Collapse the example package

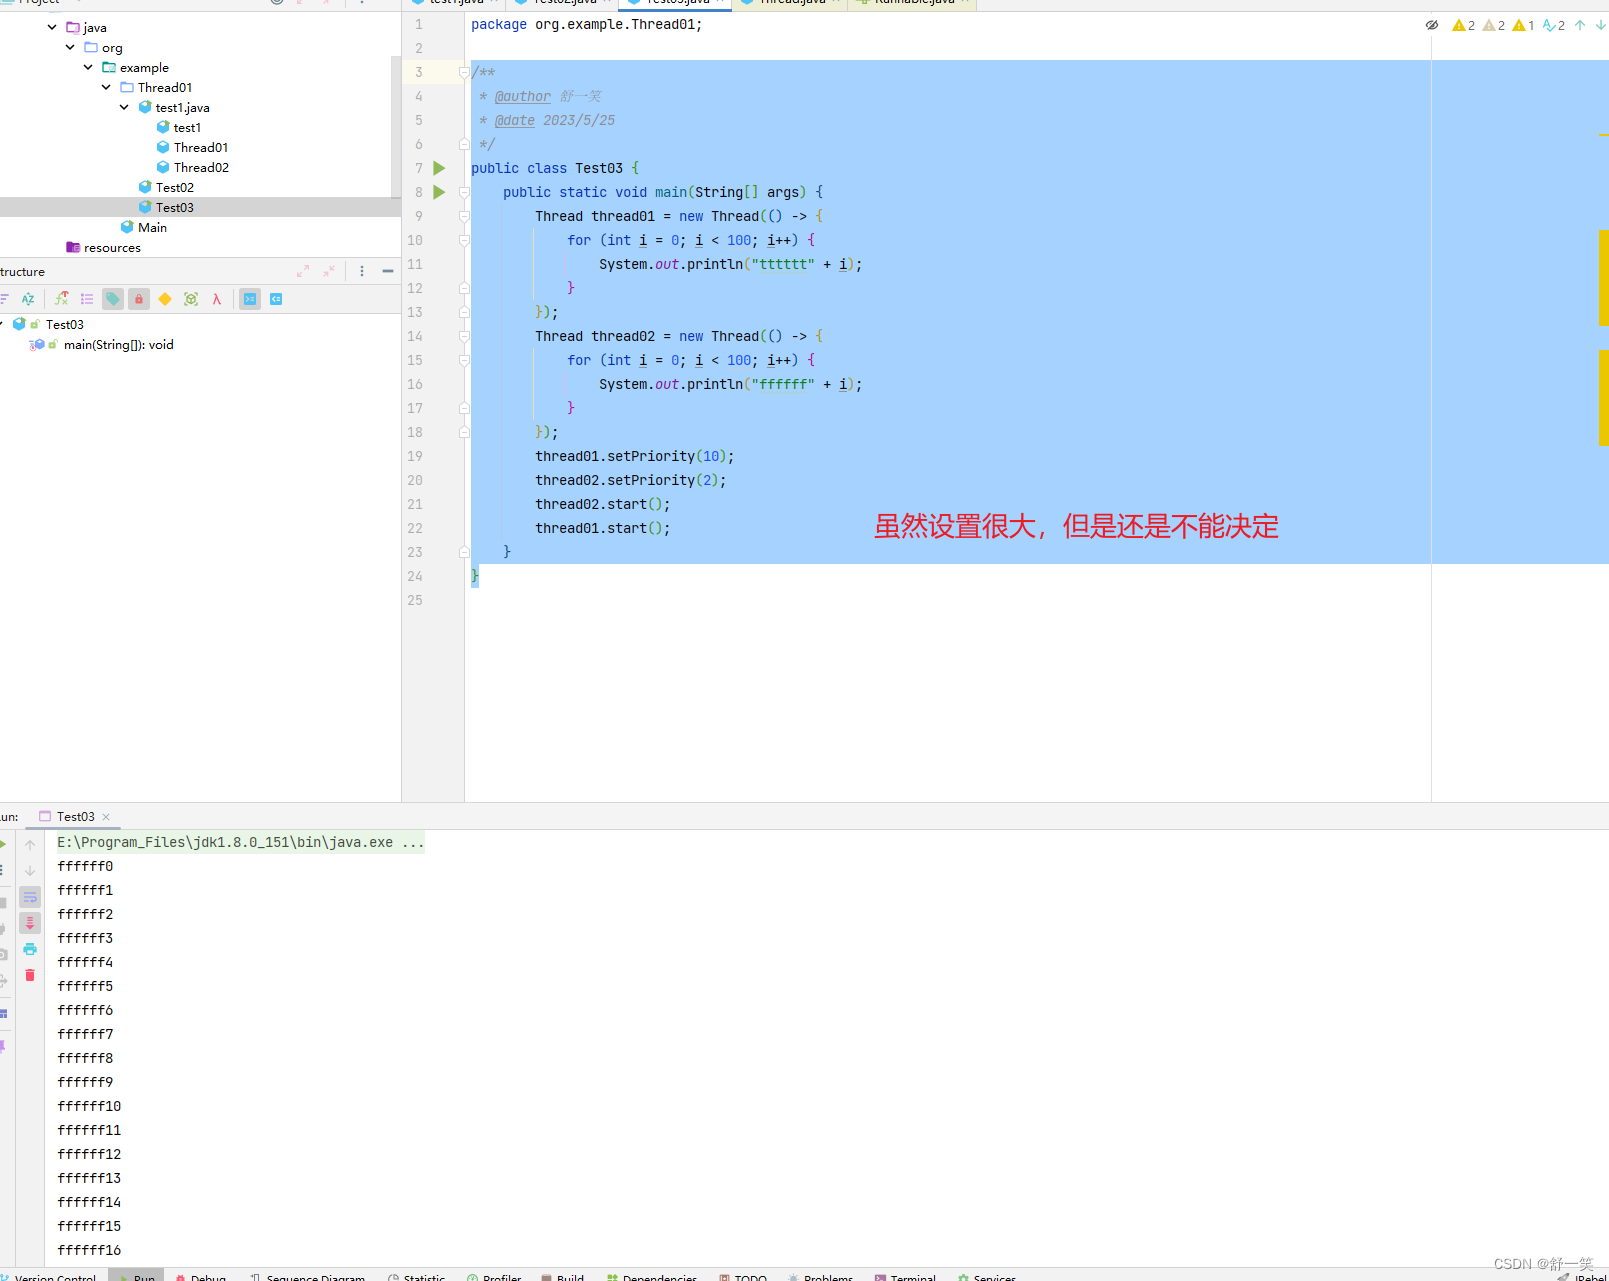coord(88,67)
